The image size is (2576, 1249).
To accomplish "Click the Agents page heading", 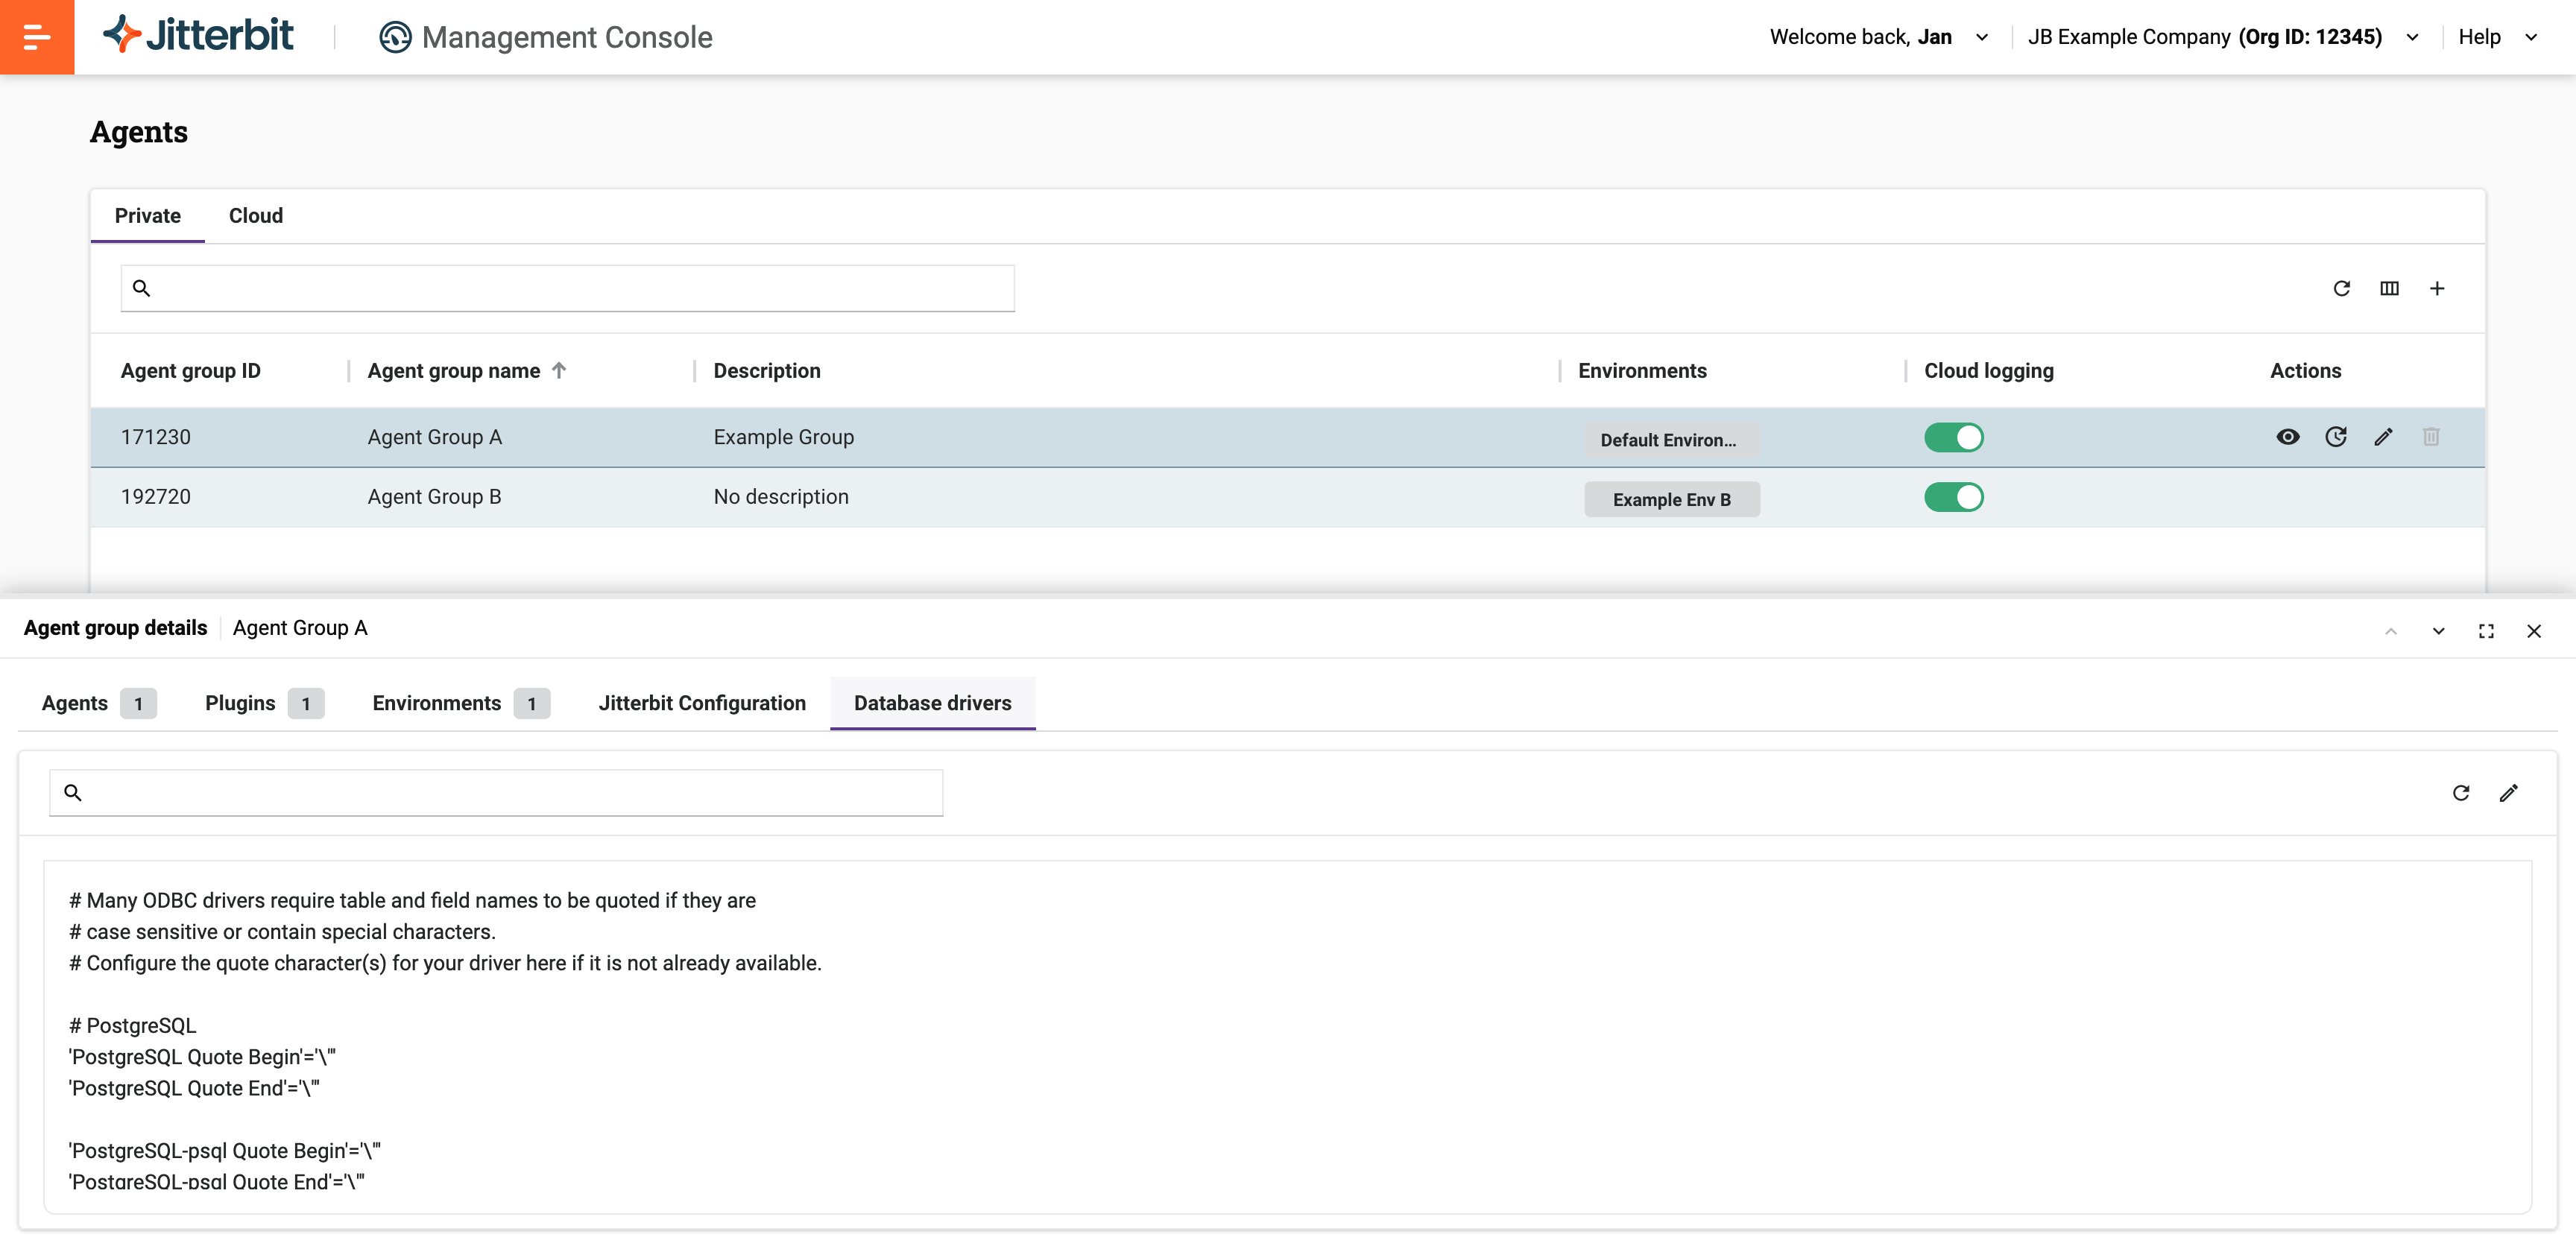I will point(139,132).
